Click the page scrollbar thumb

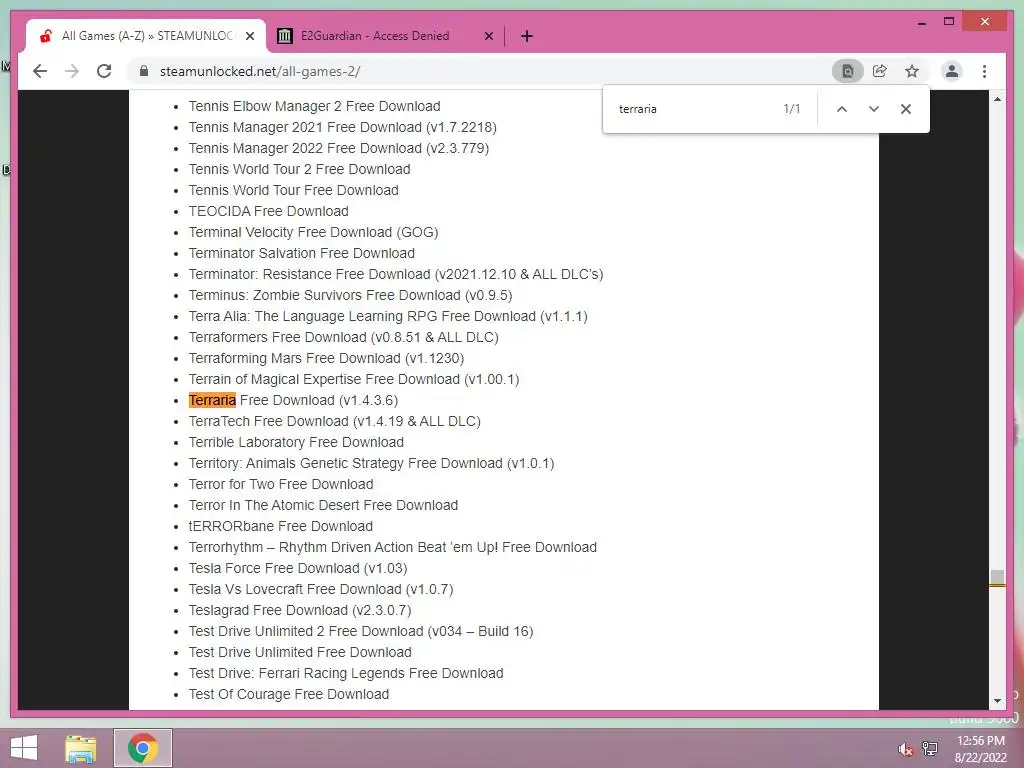tap(997, 578)
